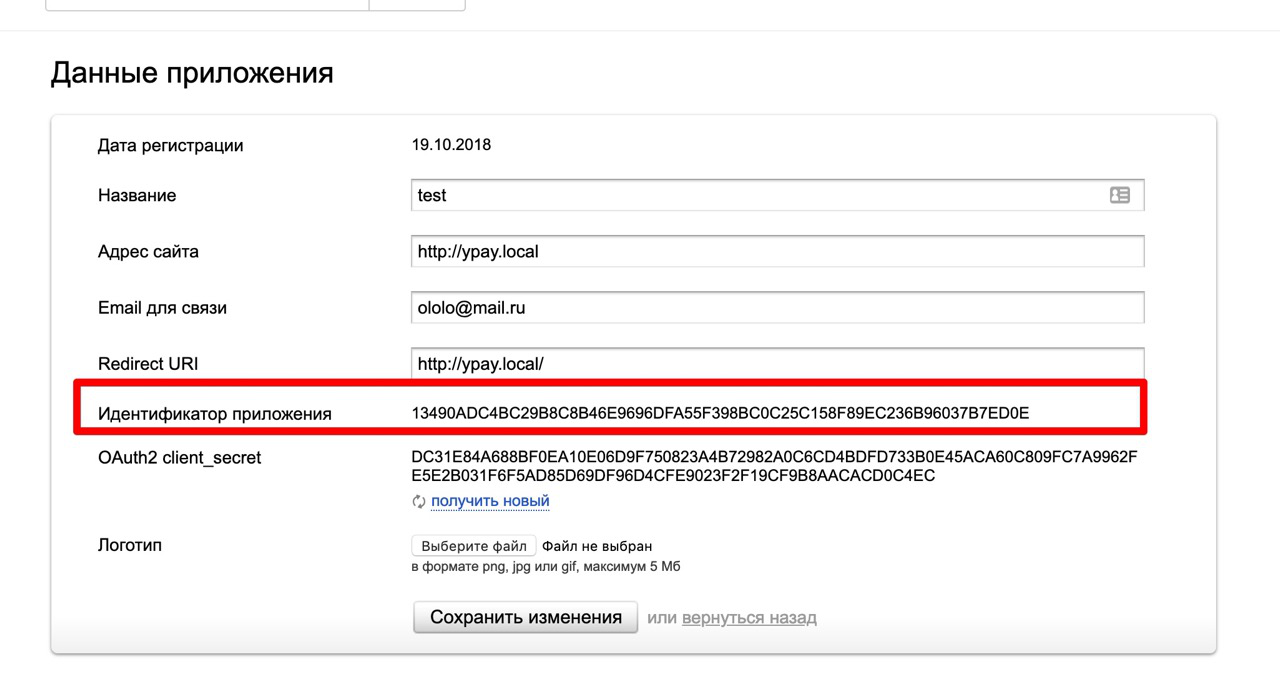Focus the Redirect URI input field
The image size is (1280, 681).
click(x=776, y=364)
